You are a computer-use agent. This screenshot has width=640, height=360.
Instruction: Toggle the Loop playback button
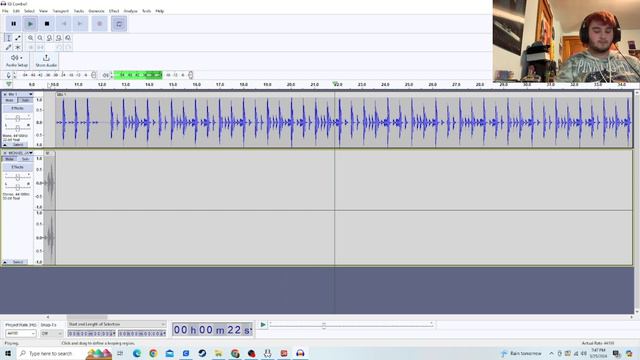pyautogui.click(x=119, y=24)
